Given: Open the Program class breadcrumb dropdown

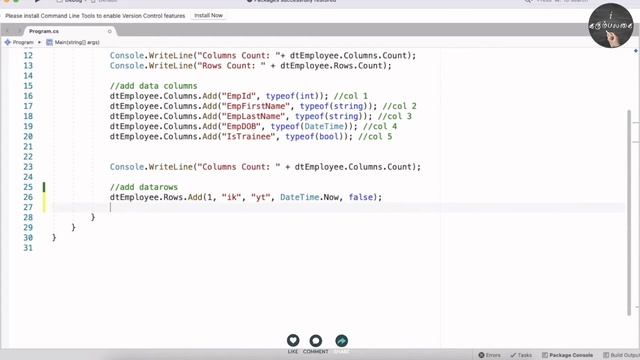Looking at the screenshot, I should [23, 42].
